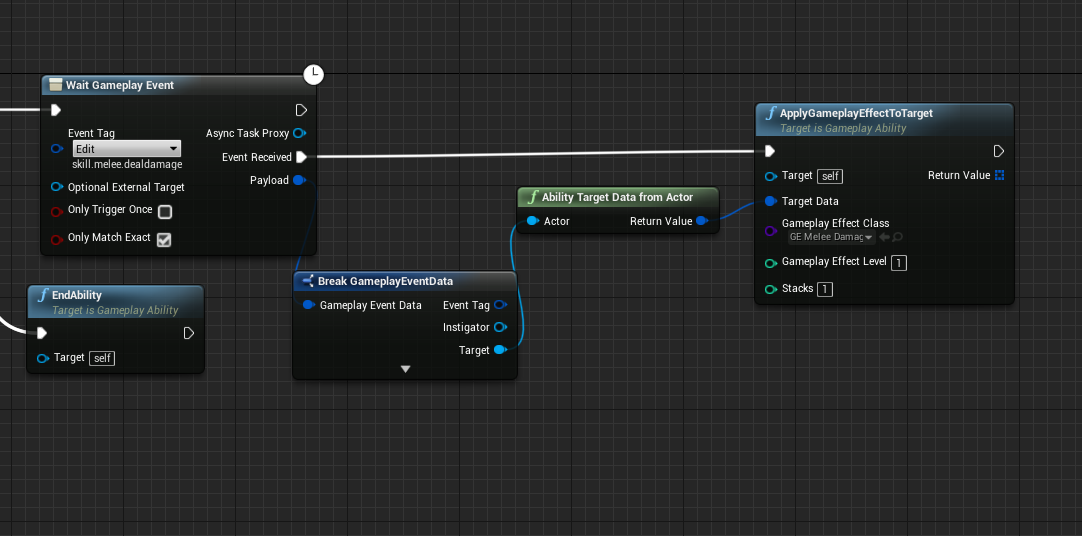Click the Actor input pin
1082x536 pixels.
pyautogui.click(x=533, y=221)
